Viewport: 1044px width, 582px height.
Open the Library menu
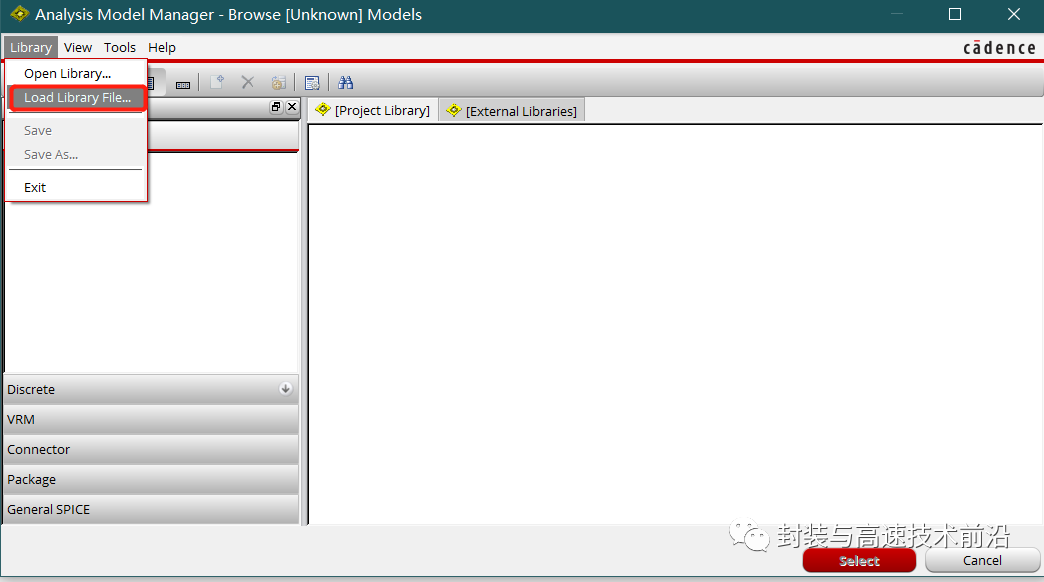point(31,47)
